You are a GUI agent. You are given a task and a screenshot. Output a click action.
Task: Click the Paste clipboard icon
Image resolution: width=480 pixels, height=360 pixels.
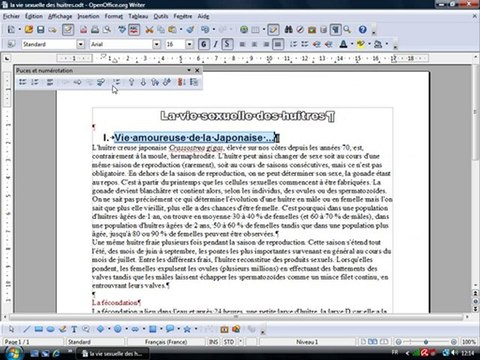[x=172, y=30]
